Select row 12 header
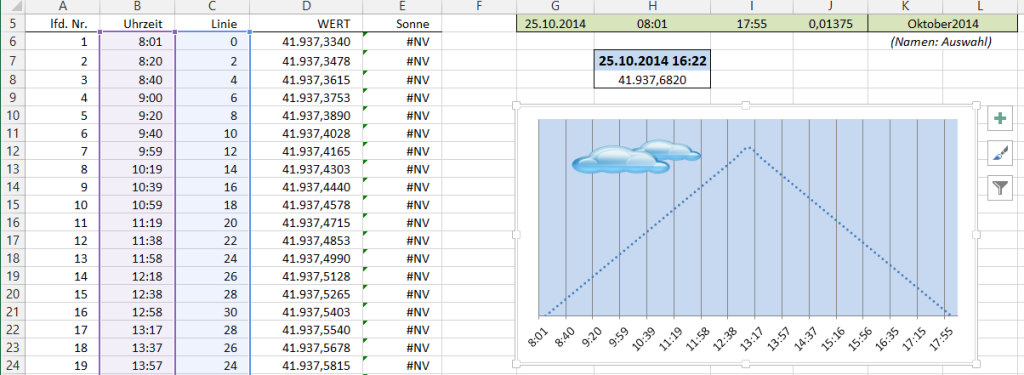The width and height of the screenshot is (1024, 375). point(14,152)
